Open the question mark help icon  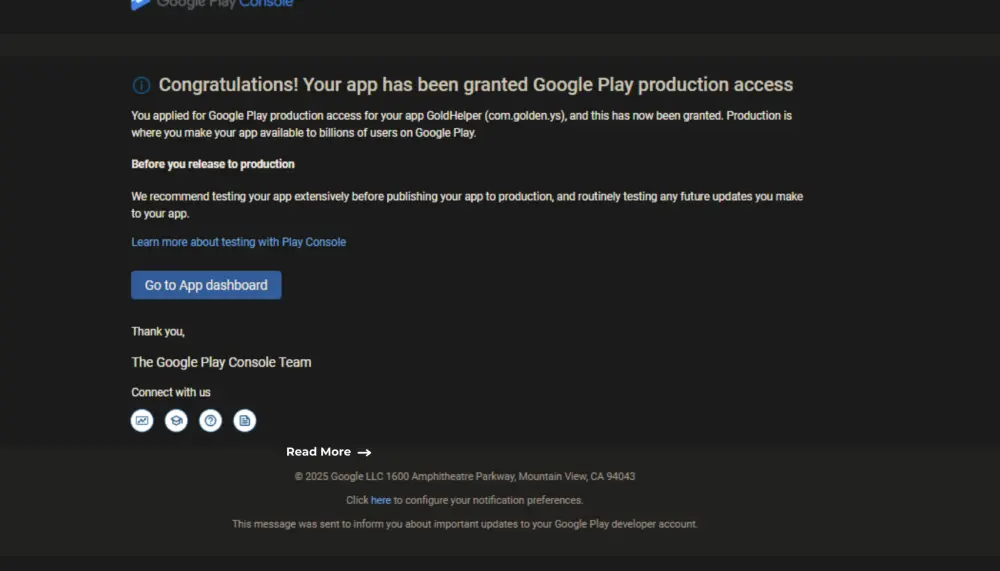click(210, 420)
